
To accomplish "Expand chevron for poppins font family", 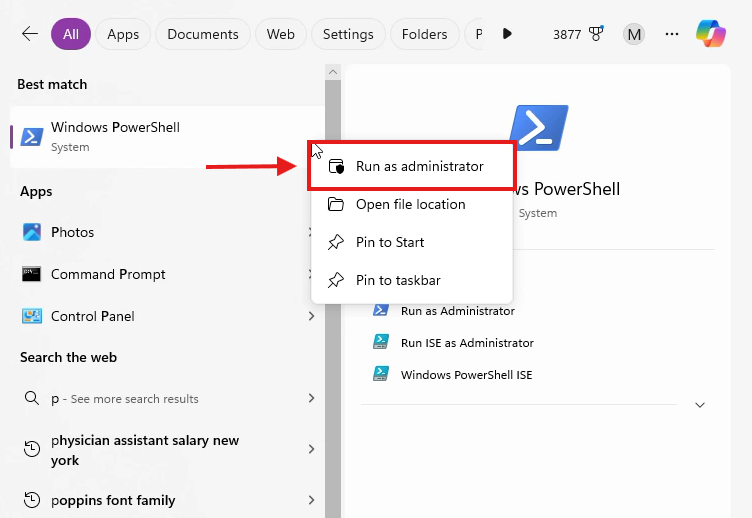I will tap(311, 500).
